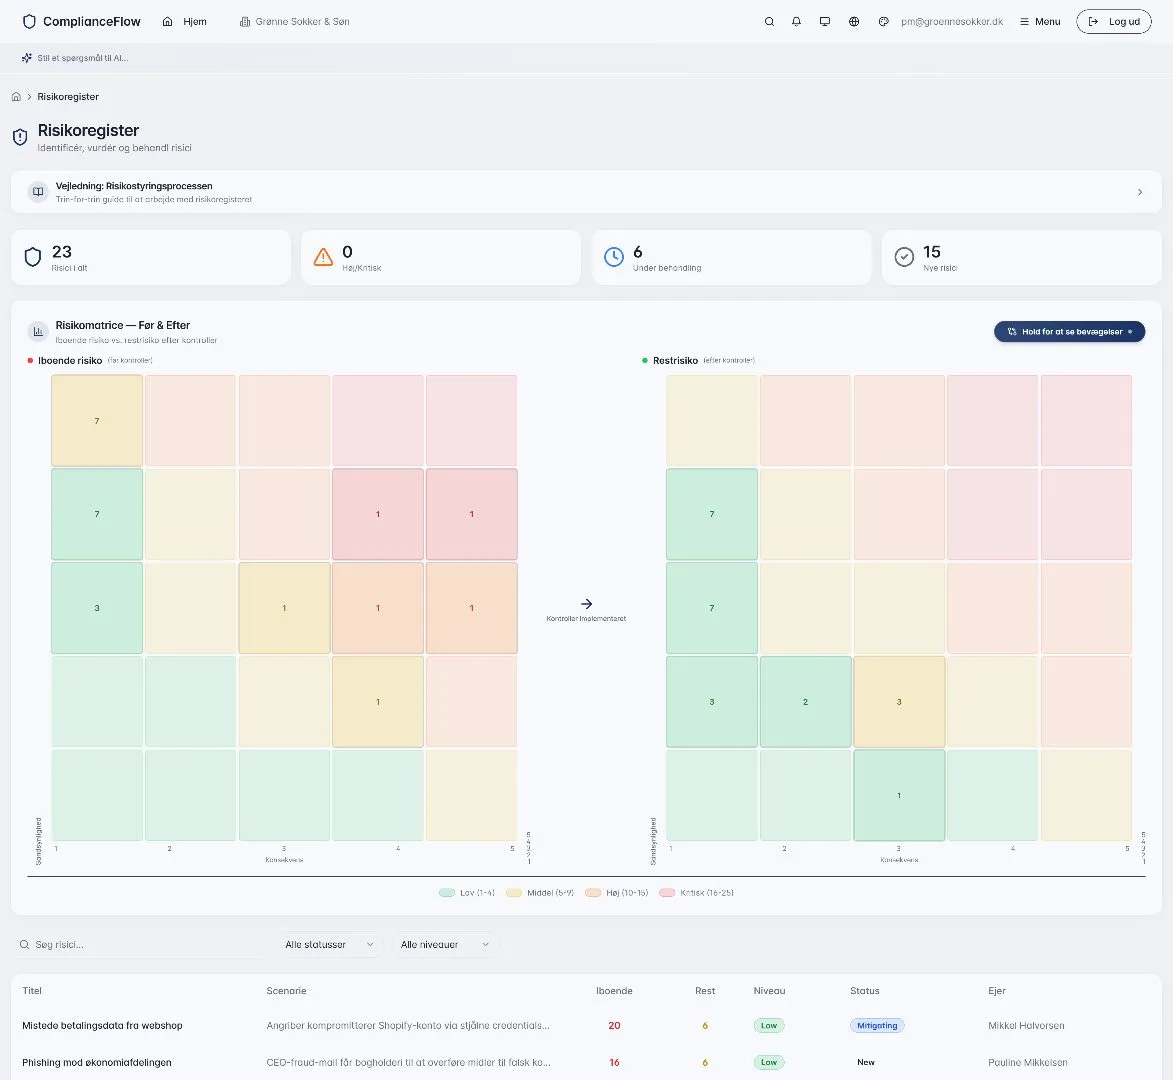Click the arrow icon above 'Kontroller implementeret'
The image size is (1173, 1080).
586,604
